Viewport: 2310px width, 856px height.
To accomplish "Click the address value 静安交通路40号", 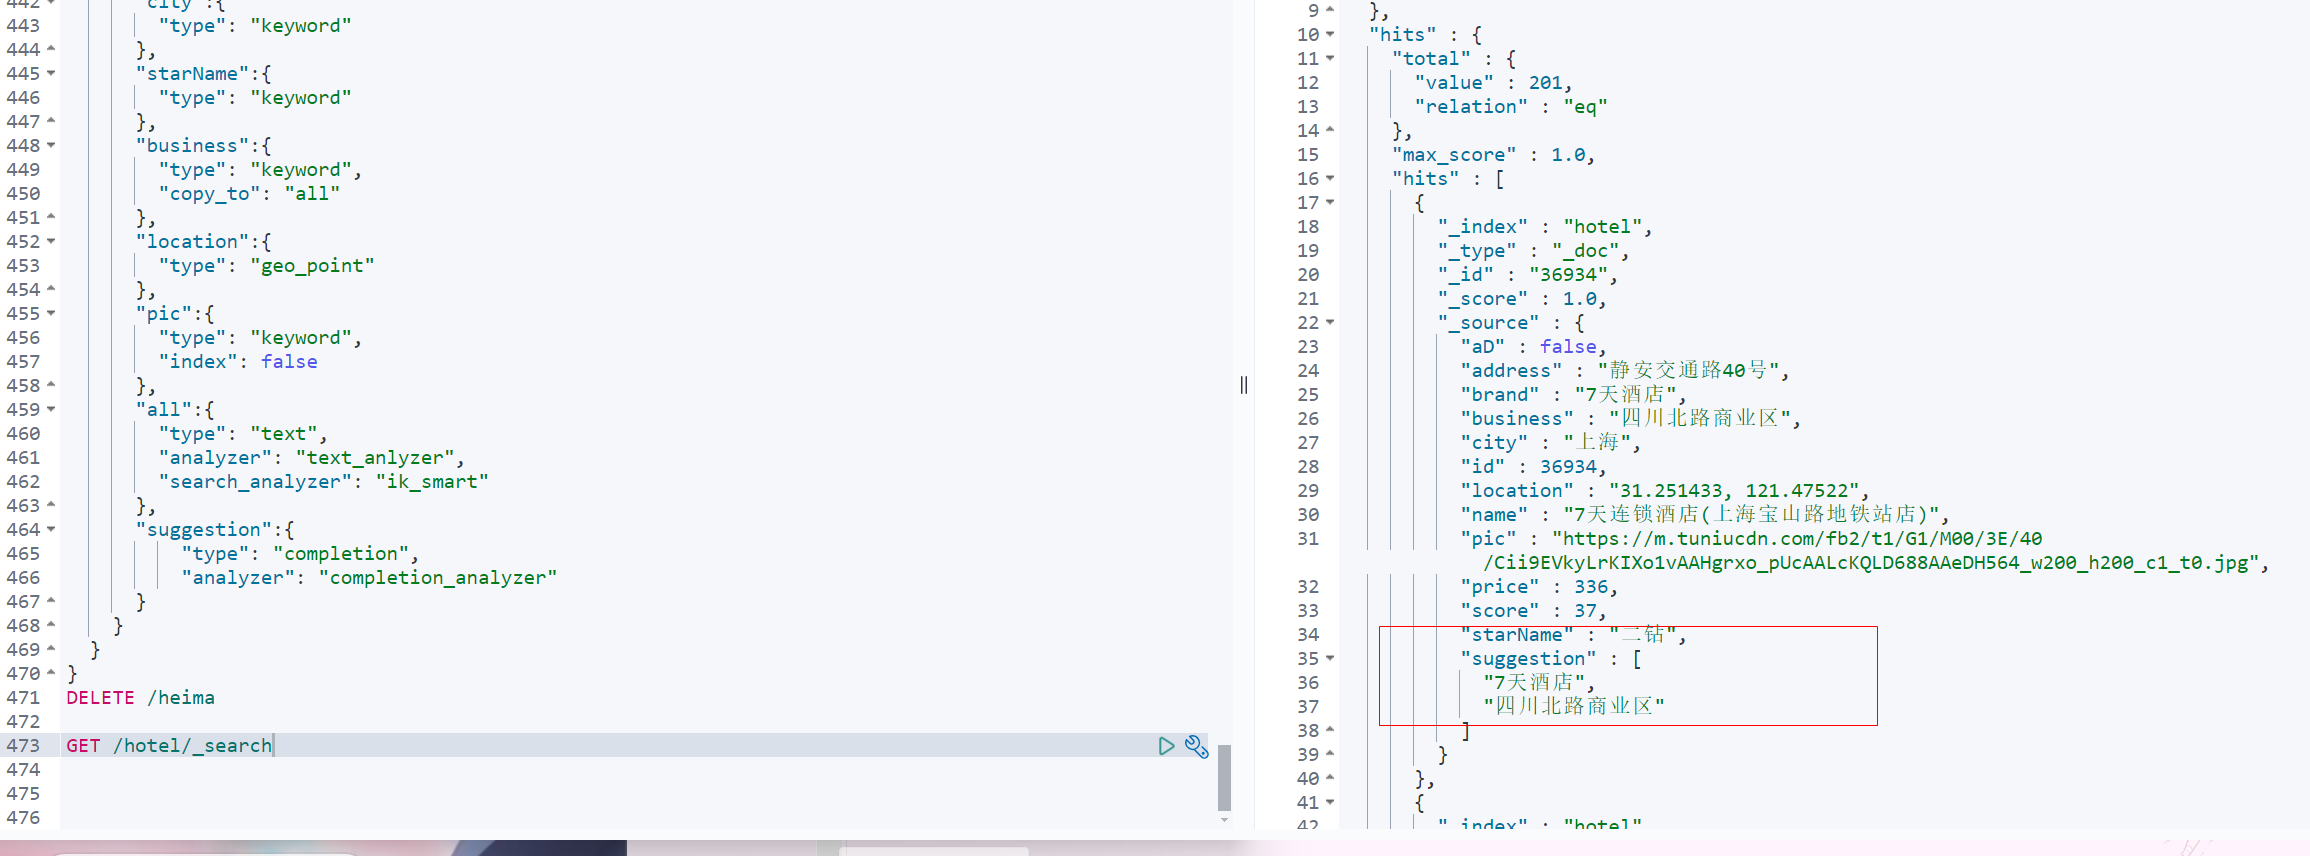I will 1687,371.
